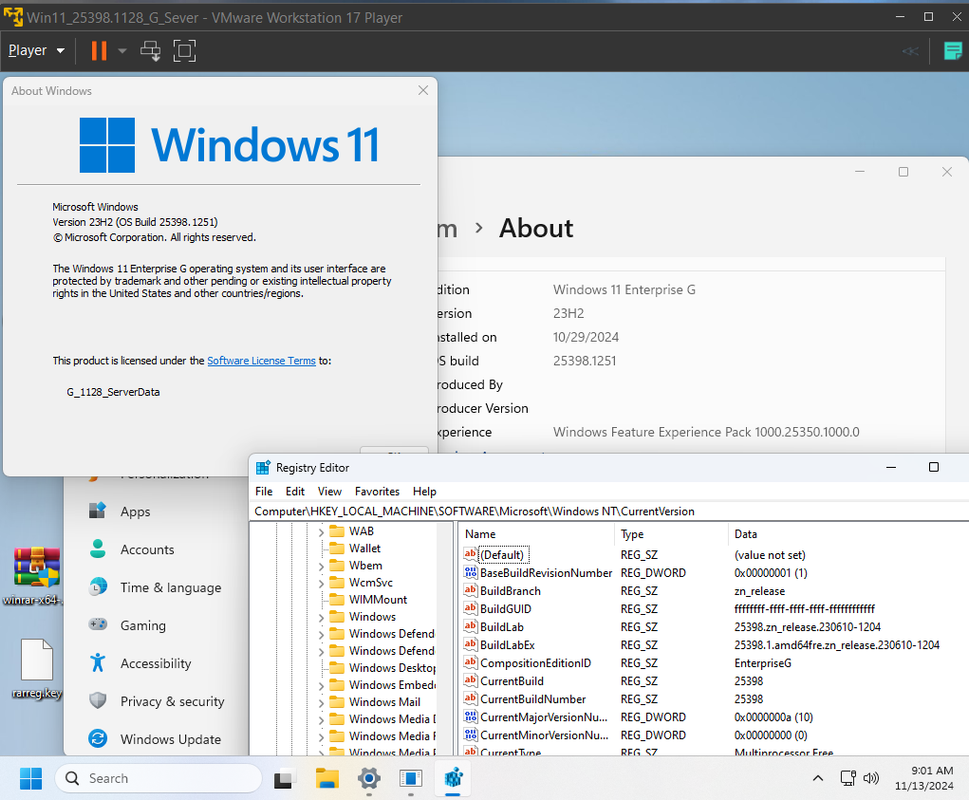Expand the Windows Mail registry key
The width and height of the screenshot is (969, 800).
coord(321,702)
